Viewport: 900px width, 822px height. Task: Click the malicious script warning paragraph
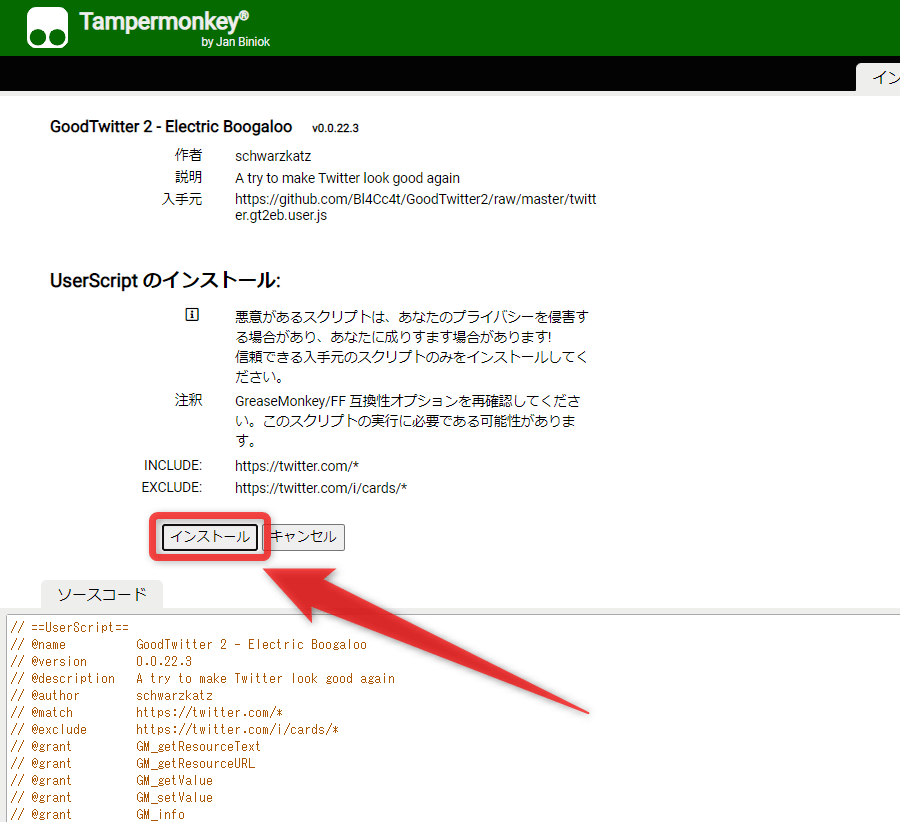[x=412, y=347]
